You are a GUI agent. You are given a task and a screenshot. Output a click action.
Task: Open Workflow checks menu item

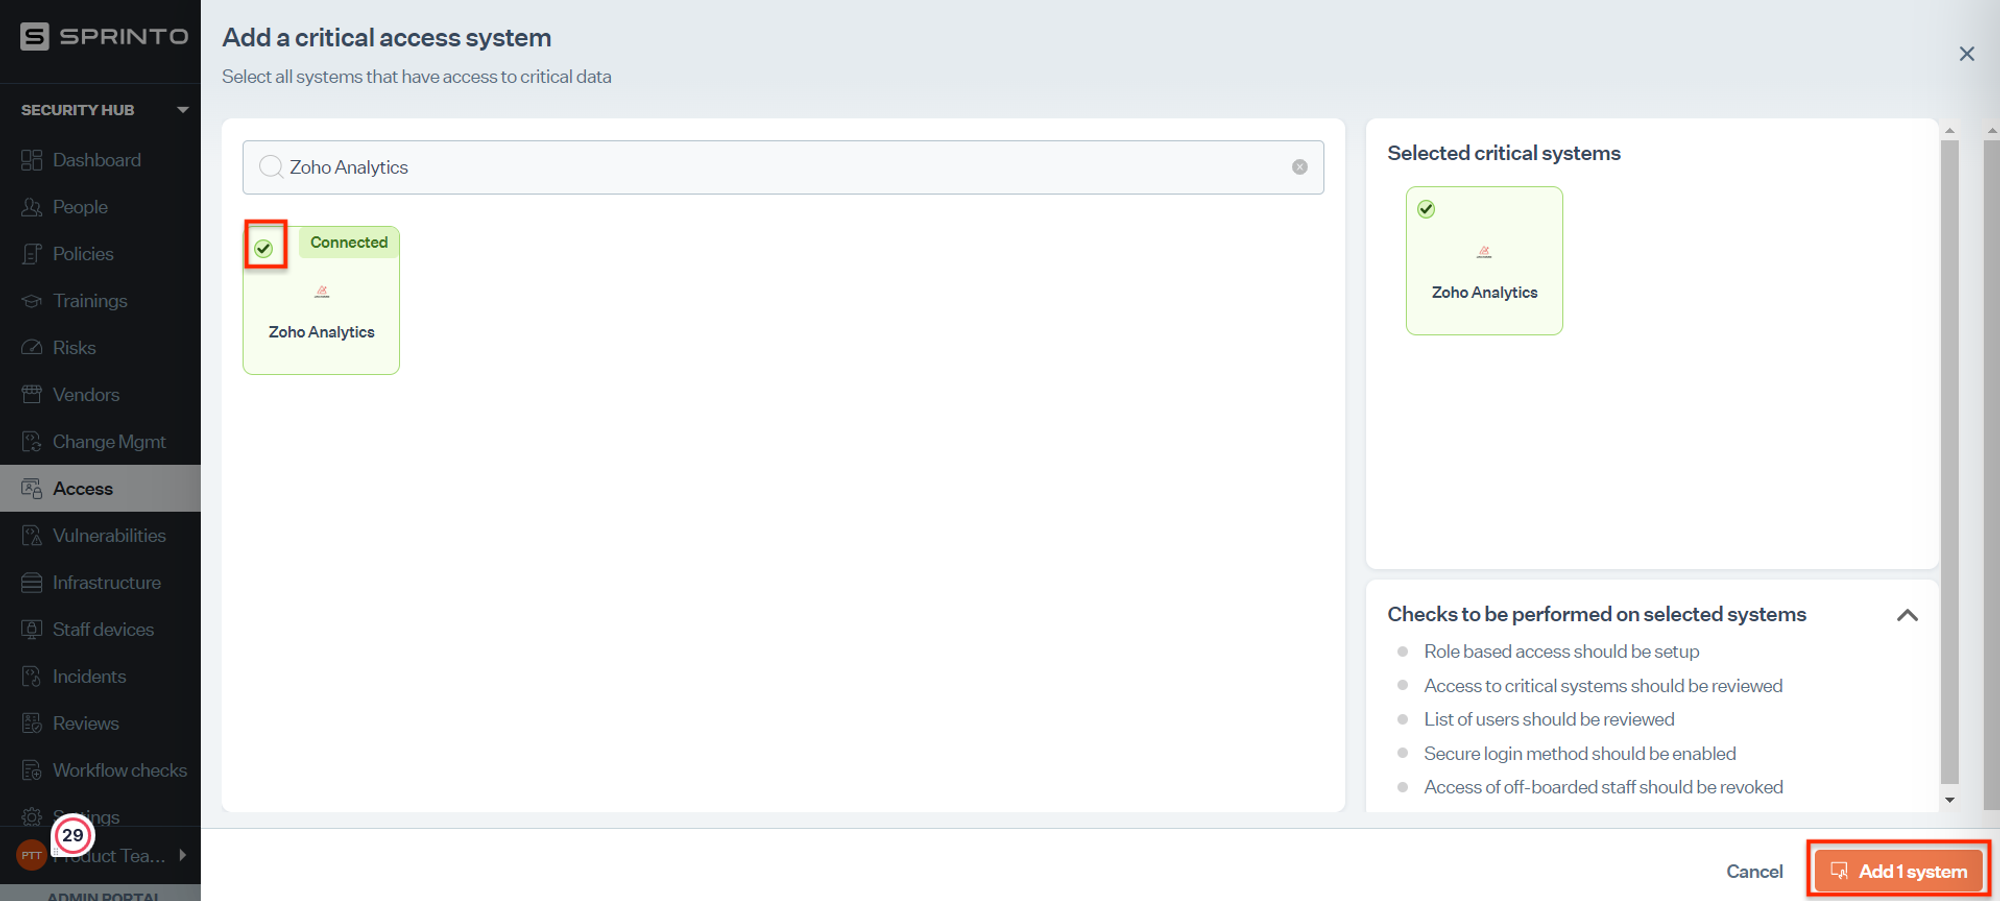coord(100,771)
